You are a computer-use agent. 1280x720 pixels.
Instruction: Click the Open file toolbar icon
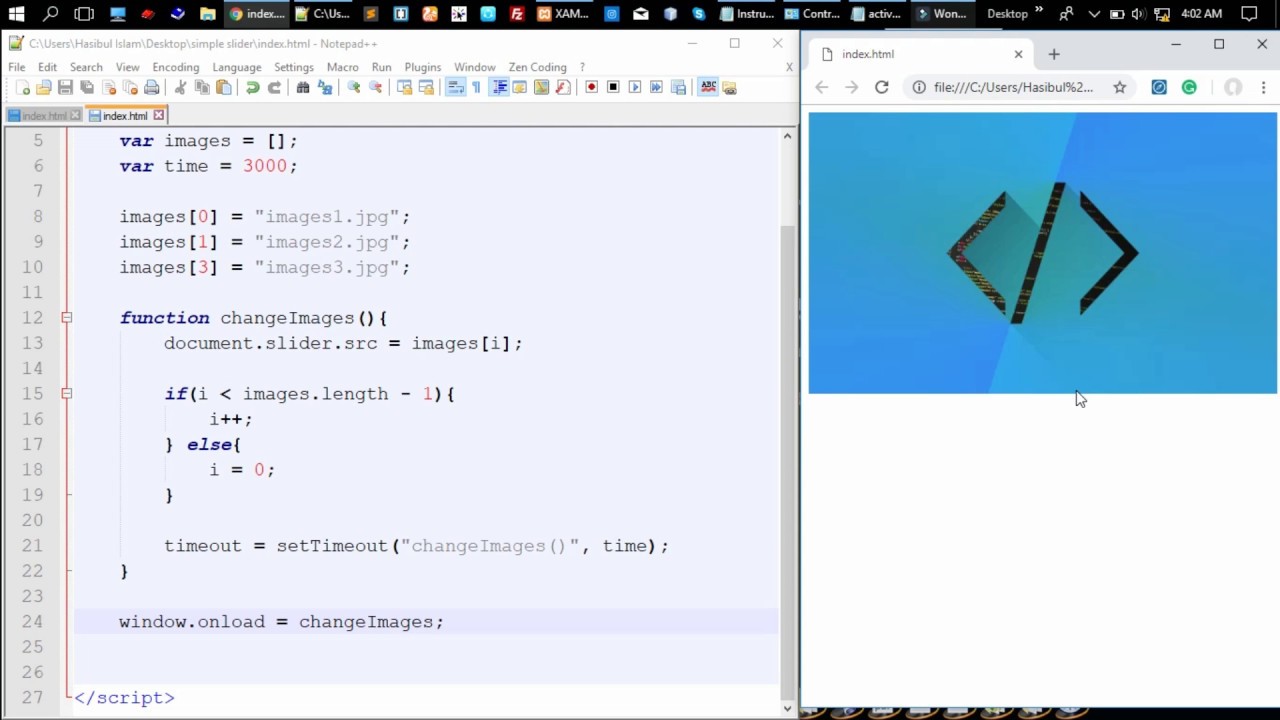[43, 88]
